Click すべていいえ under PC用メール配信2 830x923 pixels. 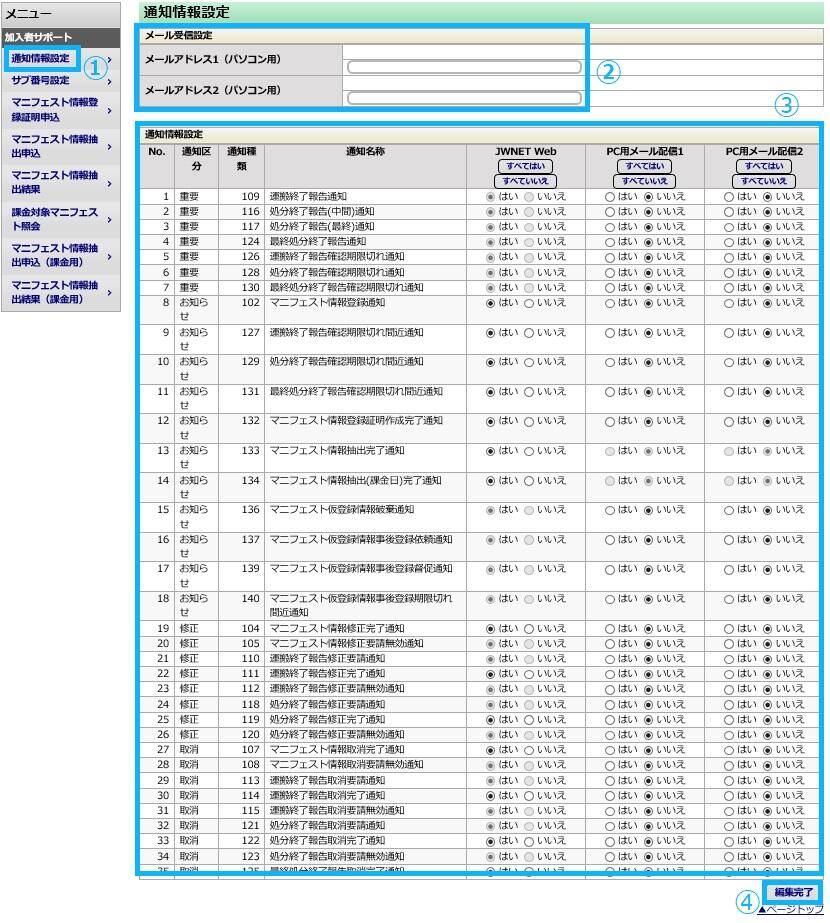763,181
